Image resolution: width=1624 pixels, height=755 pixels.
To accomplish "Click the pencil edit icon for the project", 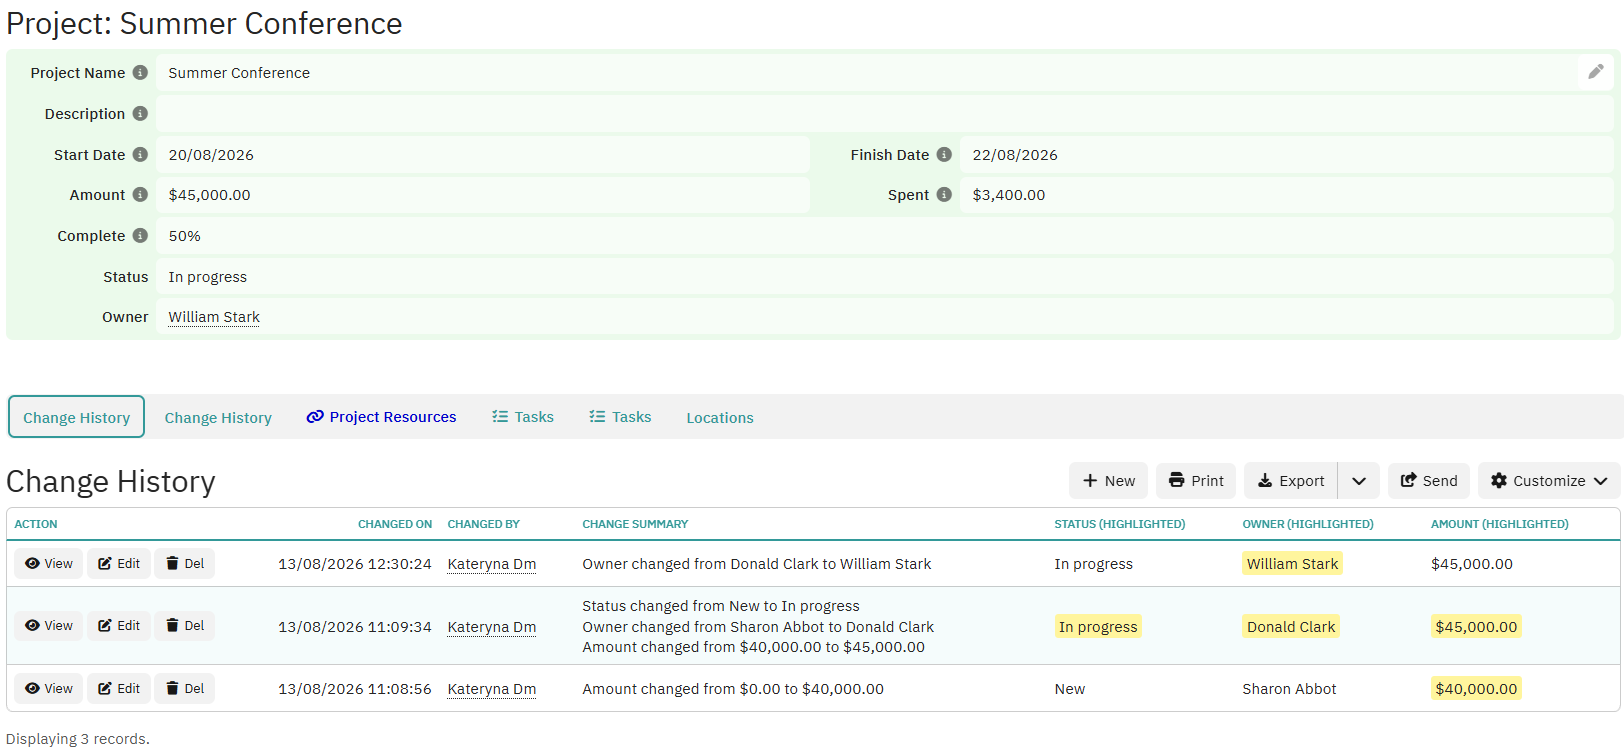I will click(x=1596, y=72).
